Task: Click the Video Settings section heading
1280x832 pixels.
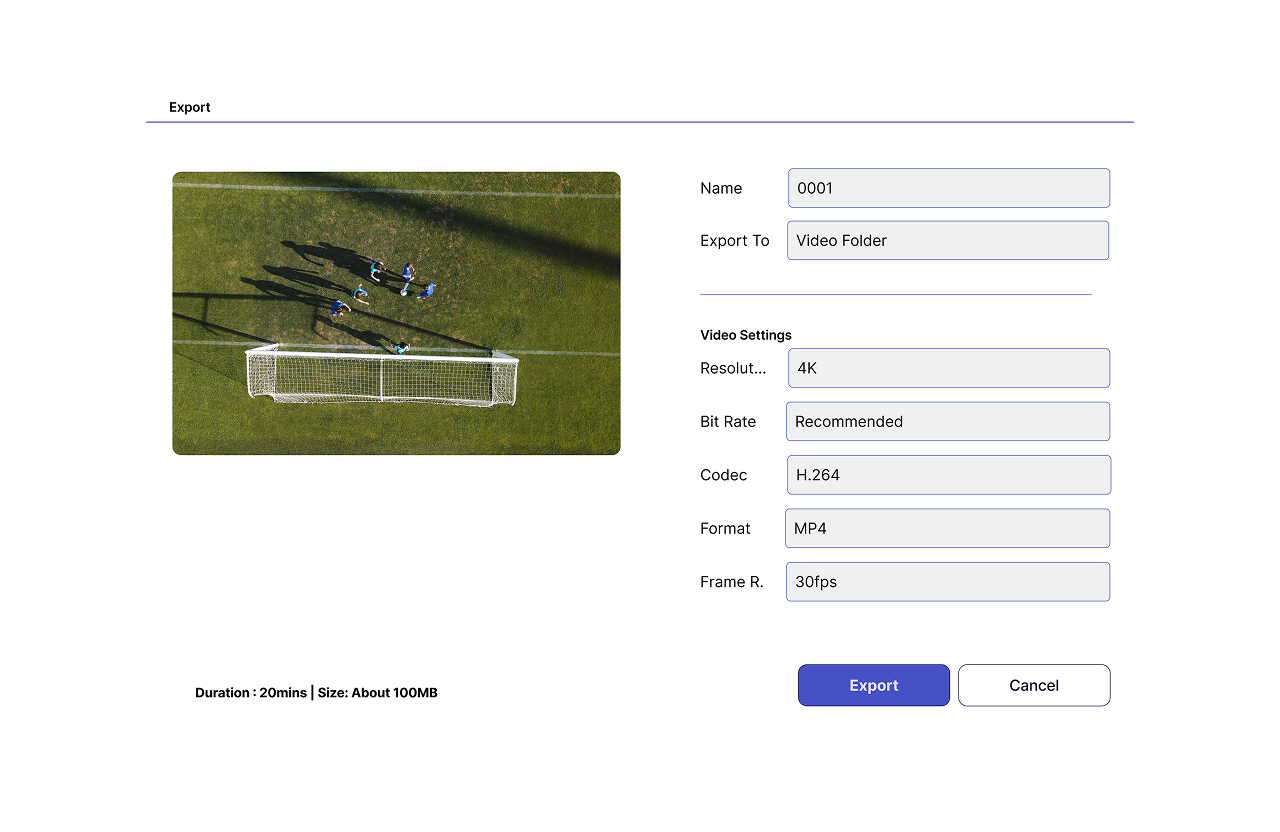Action: 745,335
